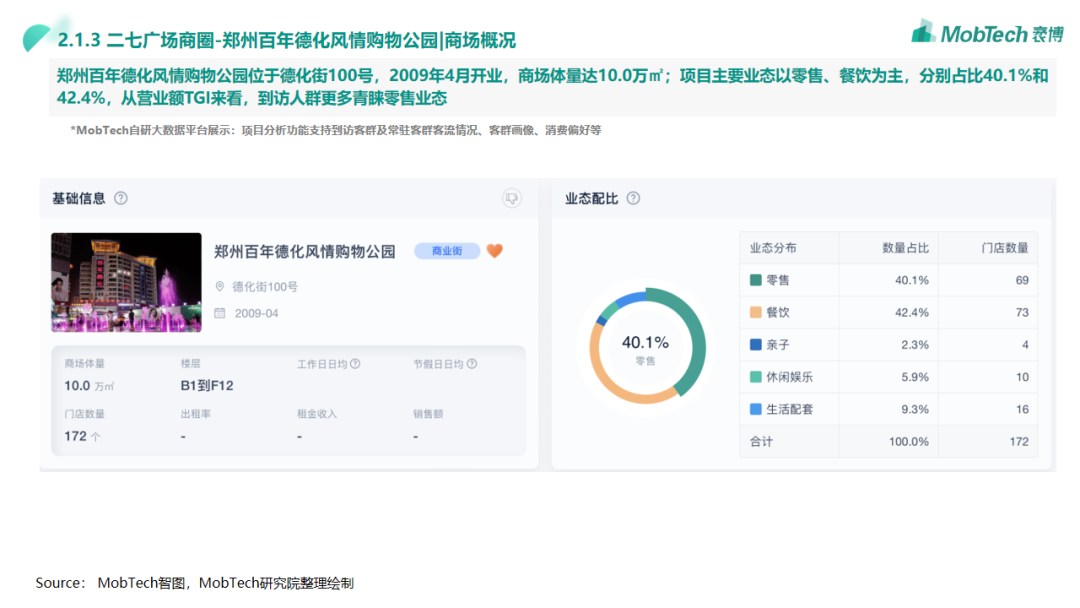Click the 餐饮 orange legend swatch

click(x=756, y=312)
